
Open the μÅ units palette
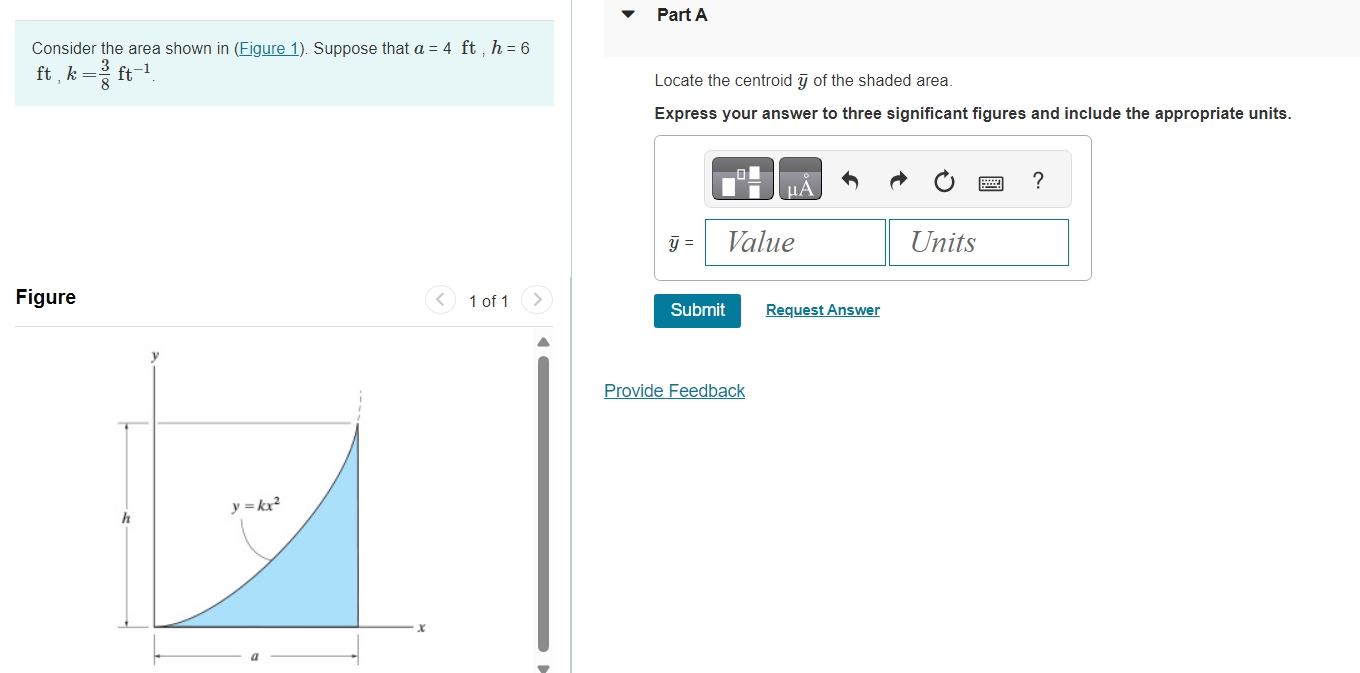800,178
